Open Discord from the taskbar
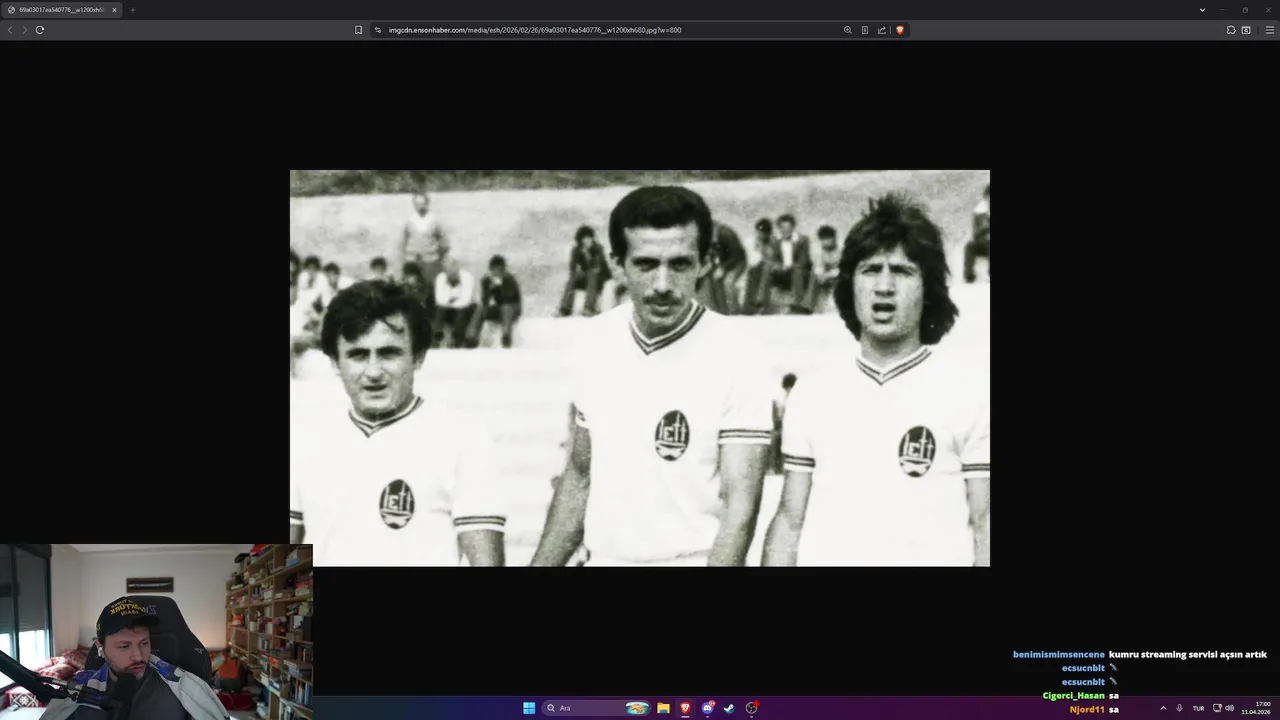Viewport: 1280px width, 720px height. (x=707, y=708)
